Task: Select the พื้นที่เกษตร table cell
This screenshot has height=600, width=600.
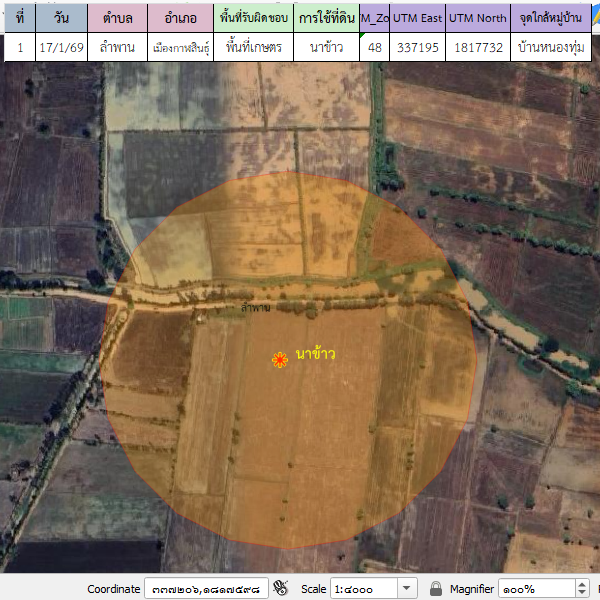Action: pos(253,47)
